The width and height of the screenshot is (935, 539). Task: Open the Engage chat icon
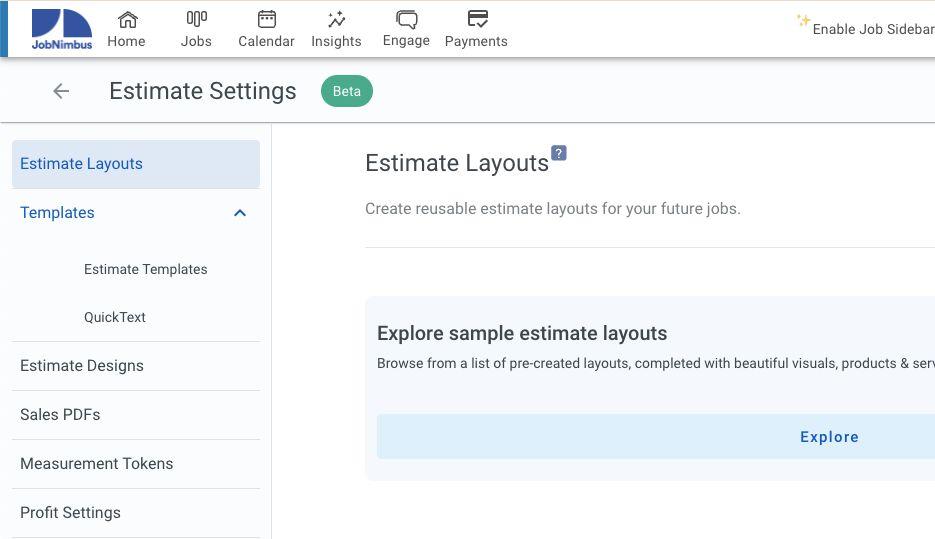click(x=406, y=20)
